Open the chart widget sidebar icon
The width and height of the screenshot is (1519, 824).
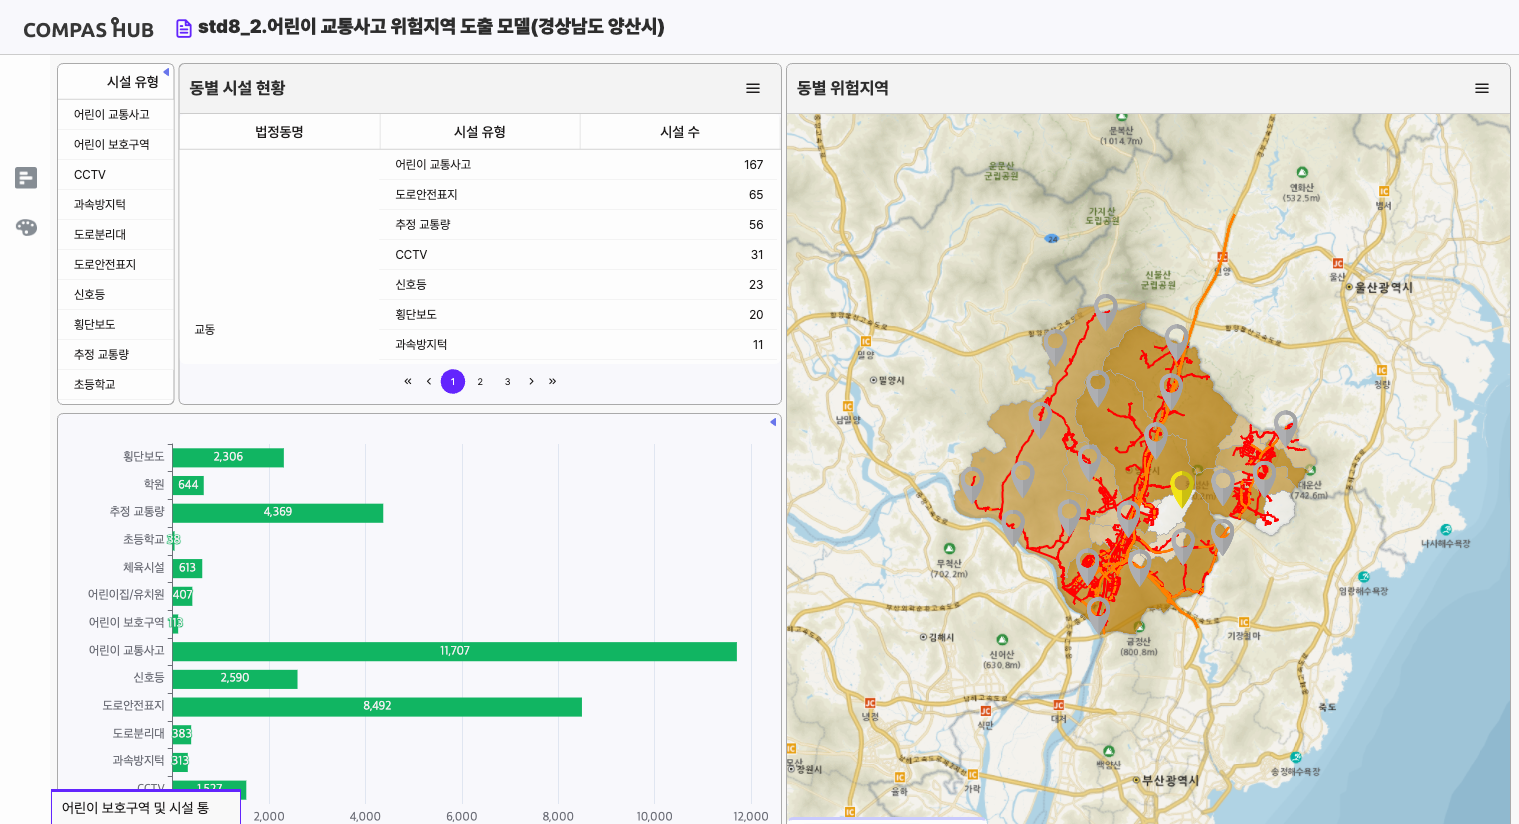[26, 178]
